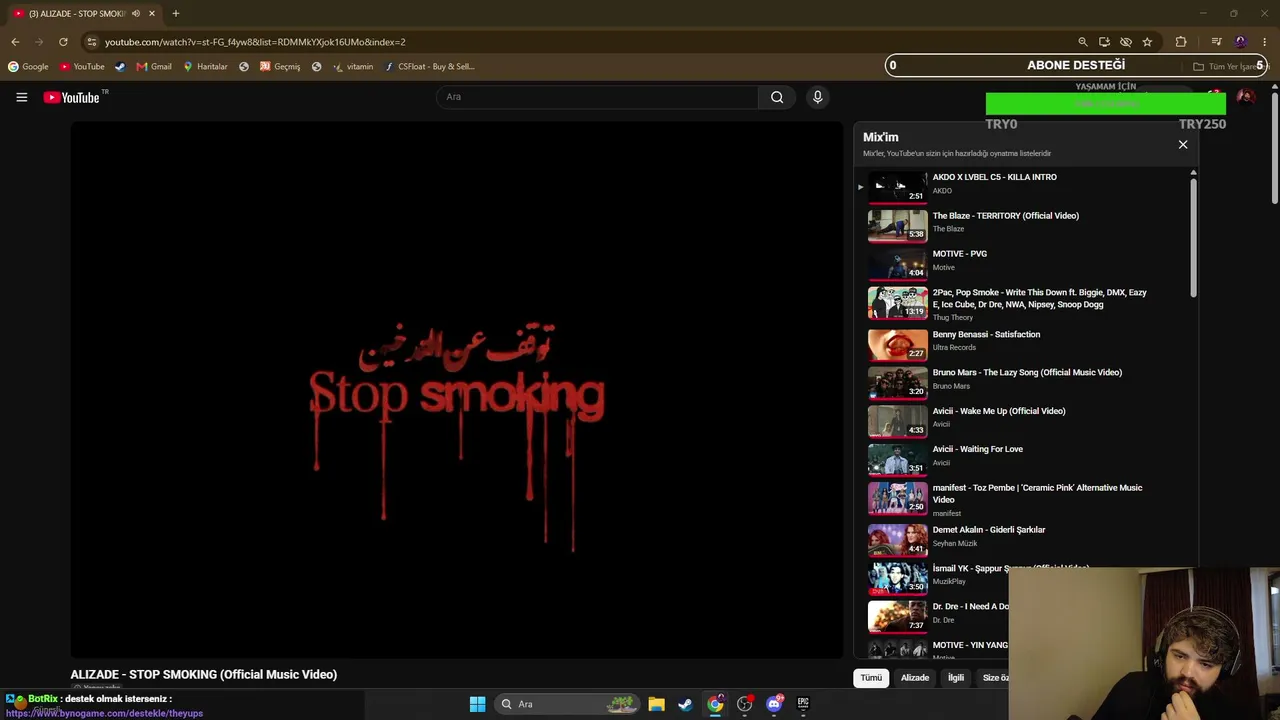Play İsmail YK video thumbnail in the mix
Image resolution: width=1280 pixels, height=720 pixels.
pos(897,578)
